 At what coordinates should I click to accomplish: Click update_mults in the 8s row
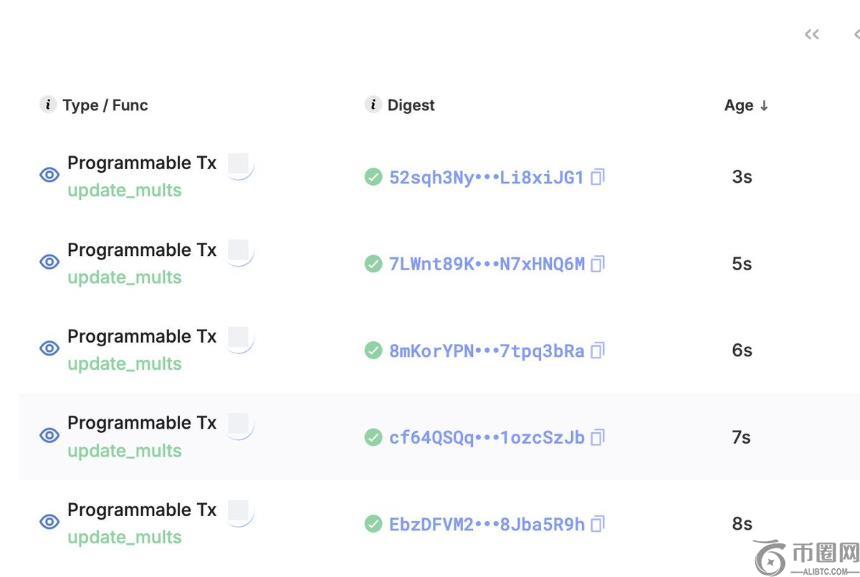coord(124,537)
